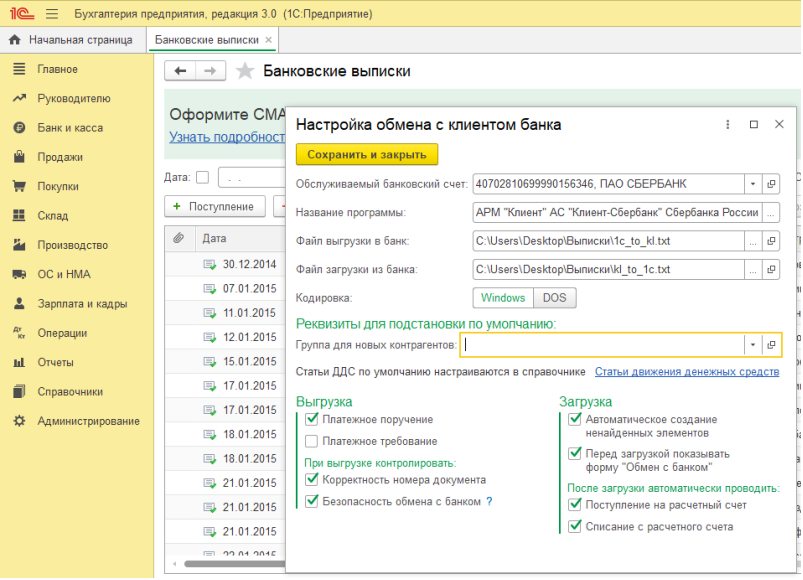The width and height of the screenshot is (803, 580).
Task: Toggle Корректность номера документа checkbox
Action: click(x=311, y=480)
